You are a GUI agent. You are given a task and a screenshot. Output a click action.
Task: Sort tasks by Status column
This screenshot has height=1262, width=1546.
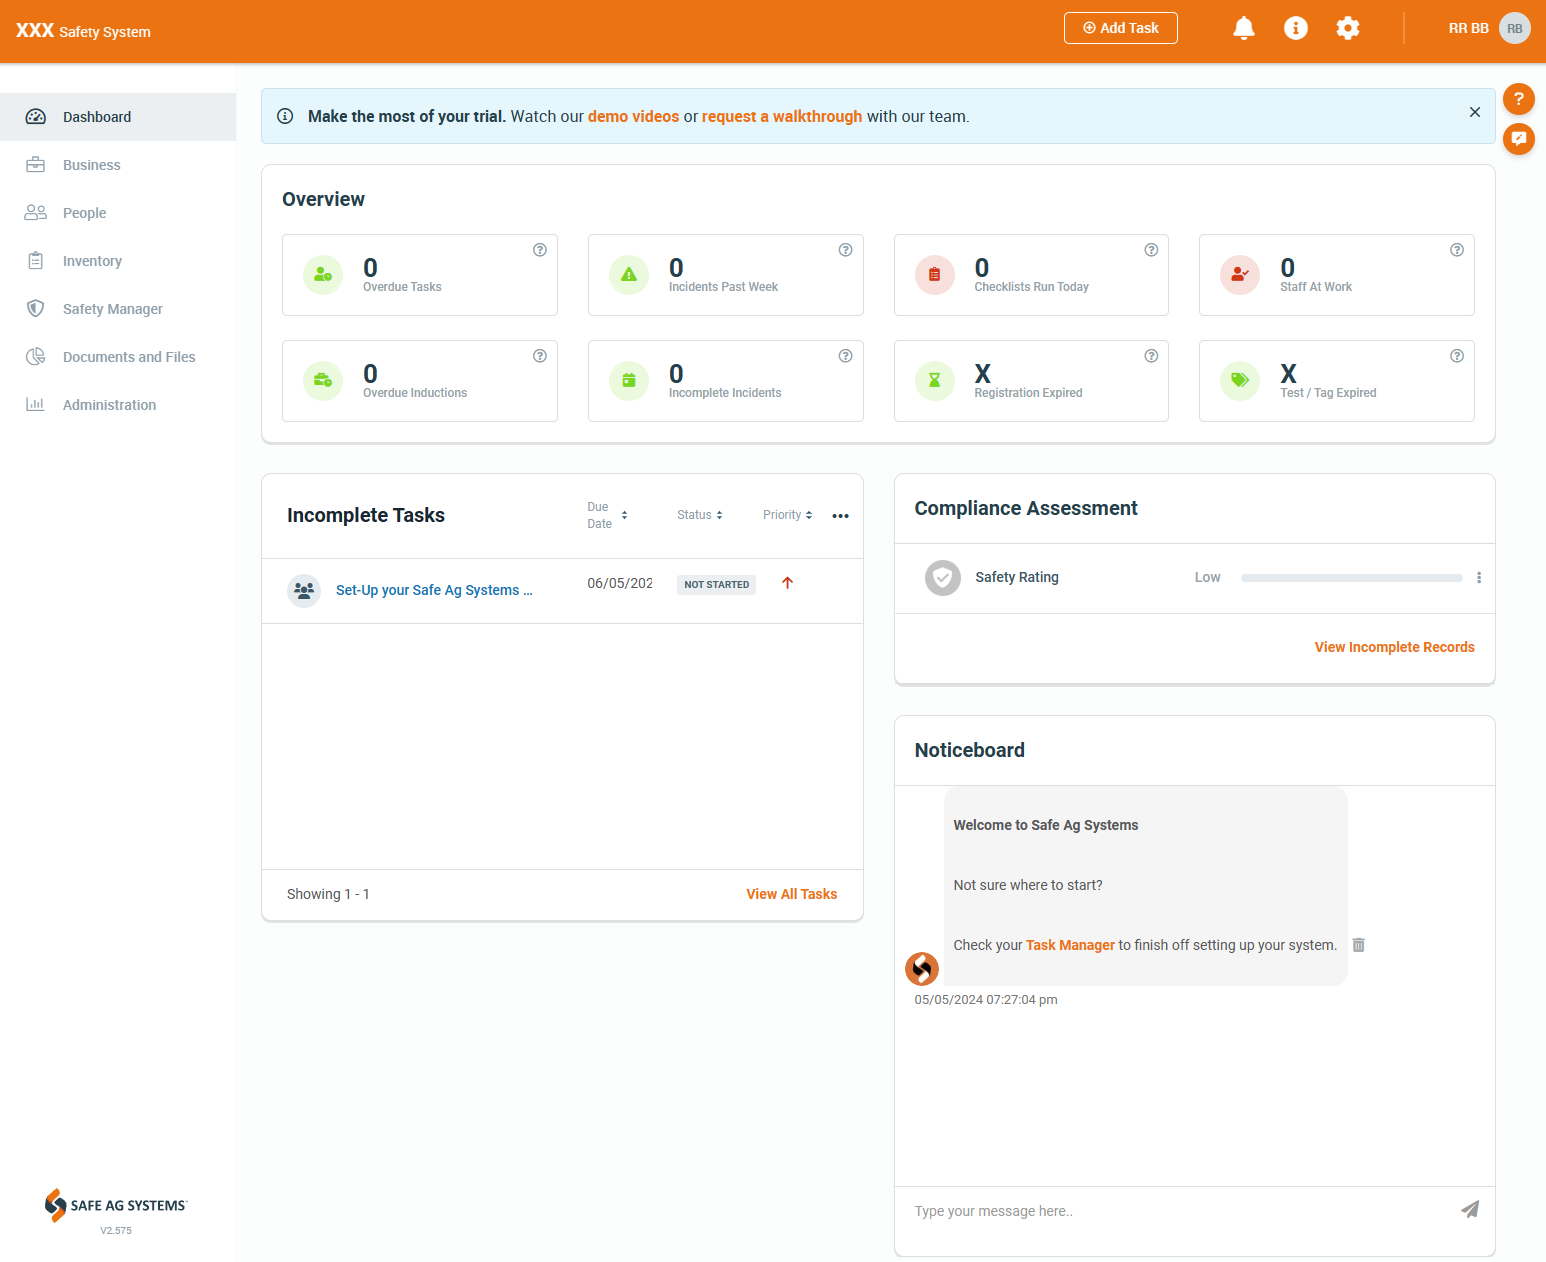pos(699,515)
